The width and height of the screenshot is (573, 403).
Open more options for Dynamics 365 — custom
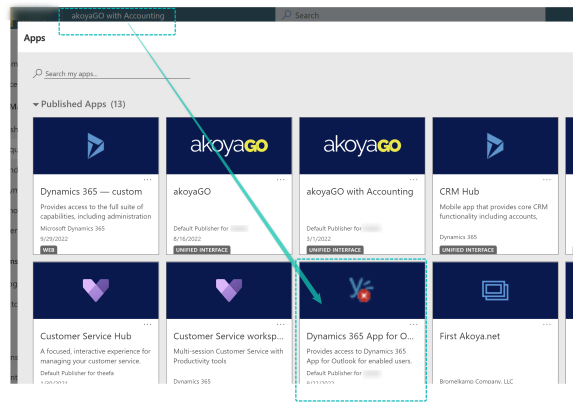147,179
